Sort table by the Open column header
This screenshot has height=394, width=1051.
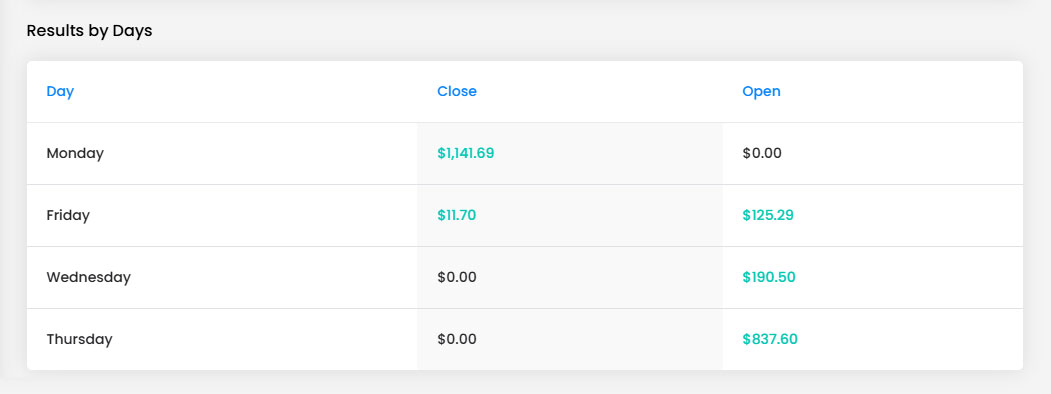click(x=761, y=91)
